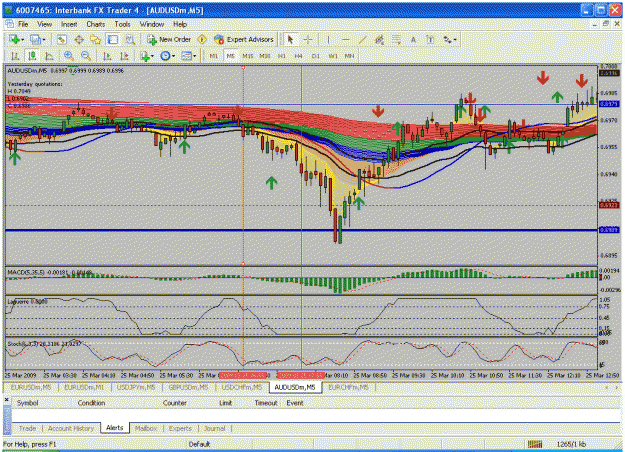Screen dimensions: 625x452
Task: Select the Text Label 'T' tool
Action: coord(430,39)
